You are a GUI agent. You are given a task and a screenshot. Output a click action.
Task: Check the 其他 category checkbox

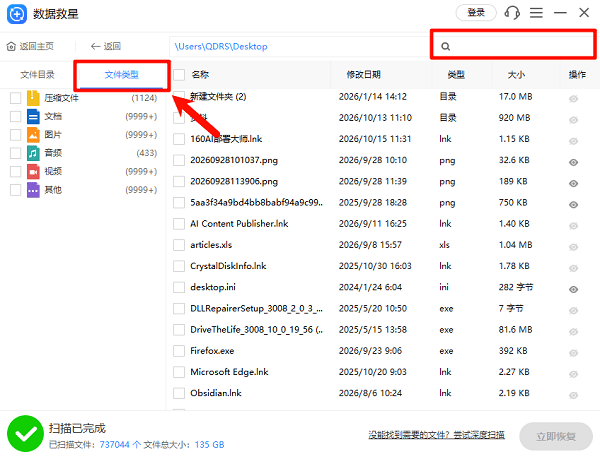pyautogui.click(x=15, y=190)
